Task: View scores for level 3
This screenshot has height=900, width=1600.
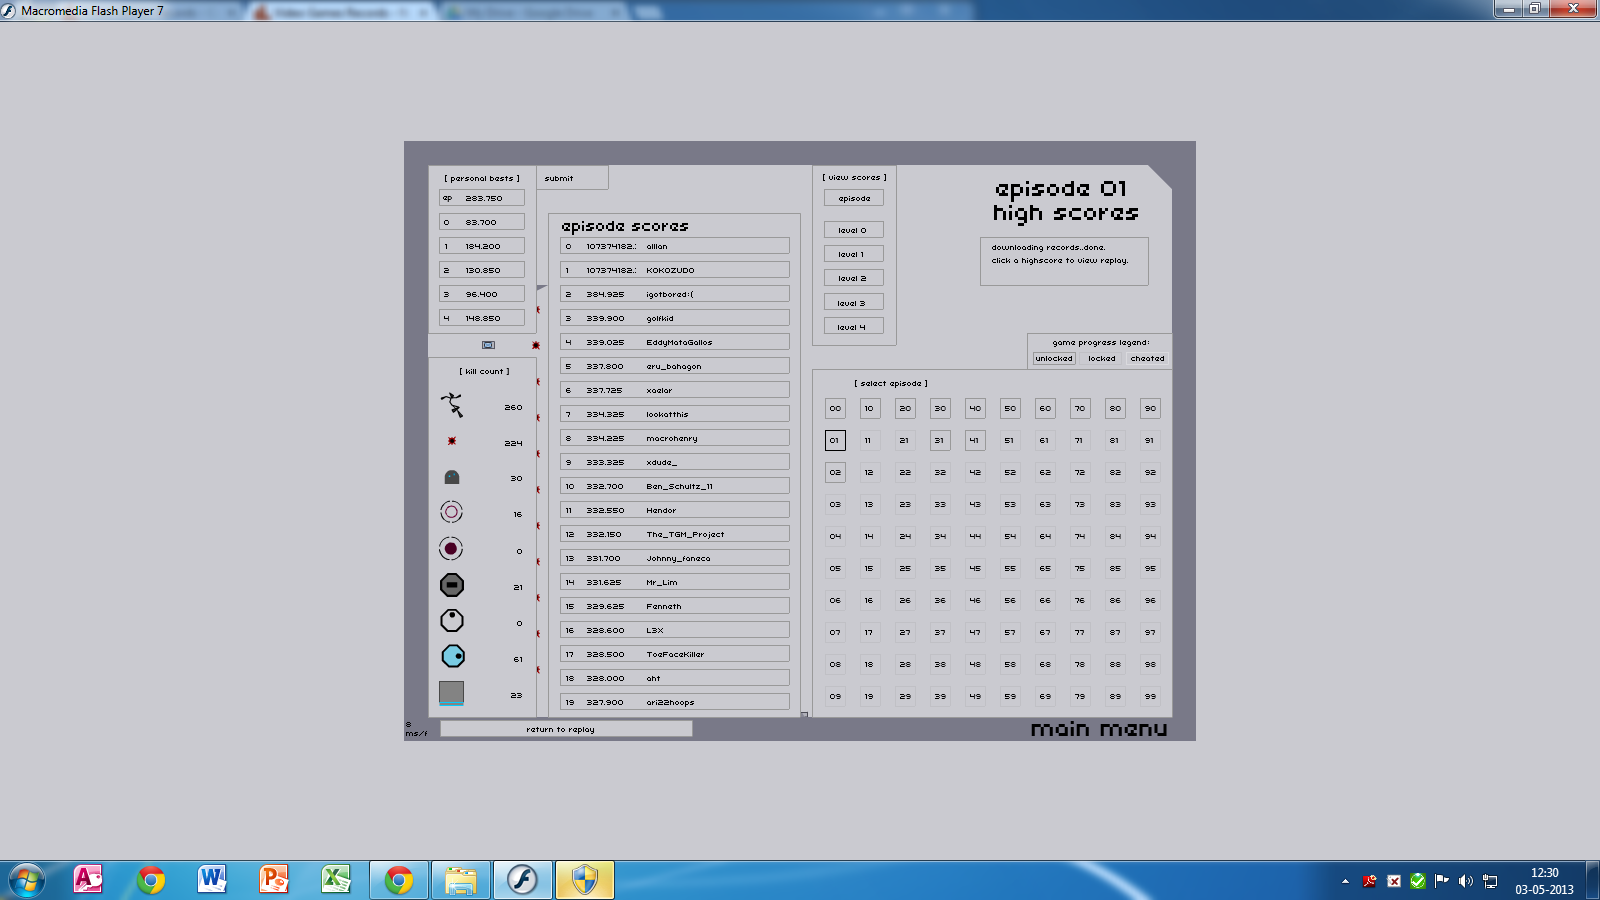Action: click(x=853, y=303)
